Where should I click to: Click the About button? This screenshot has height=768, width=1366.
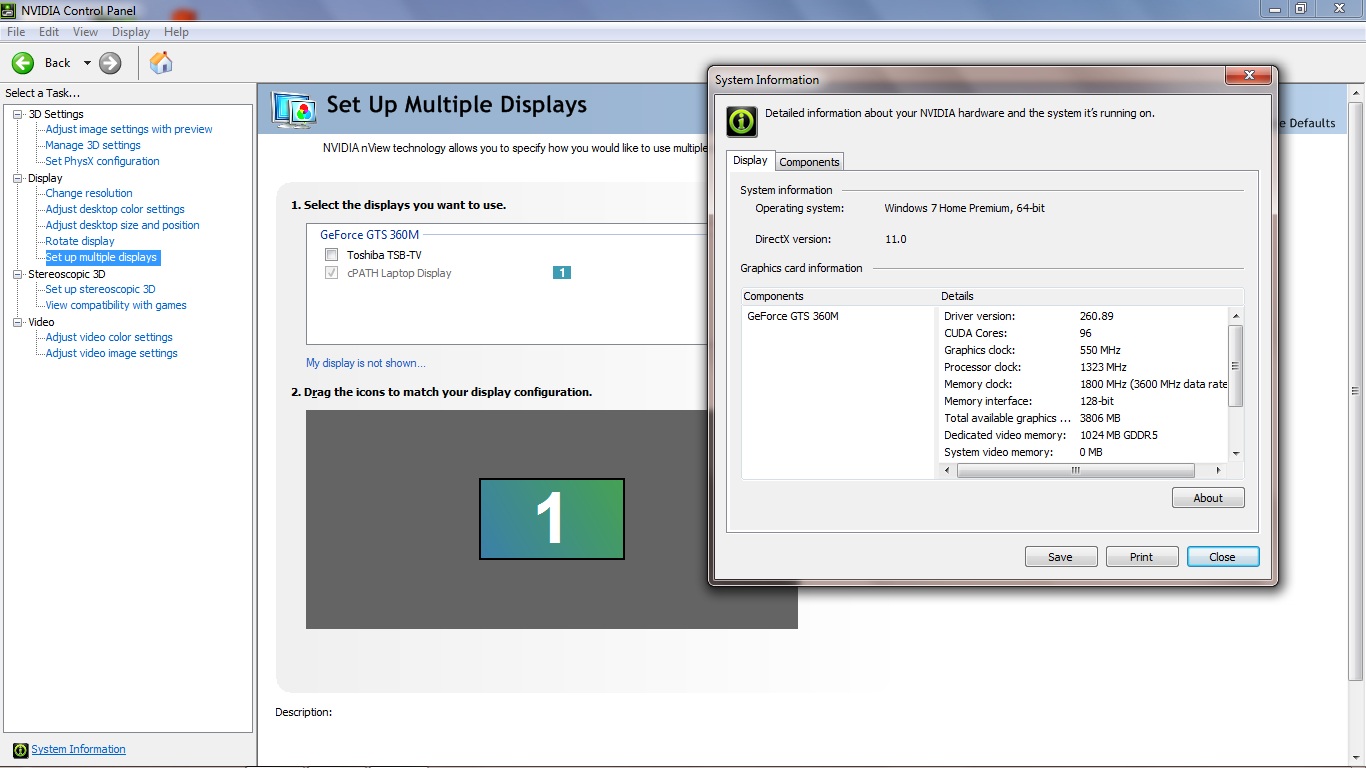(1208, 498)
